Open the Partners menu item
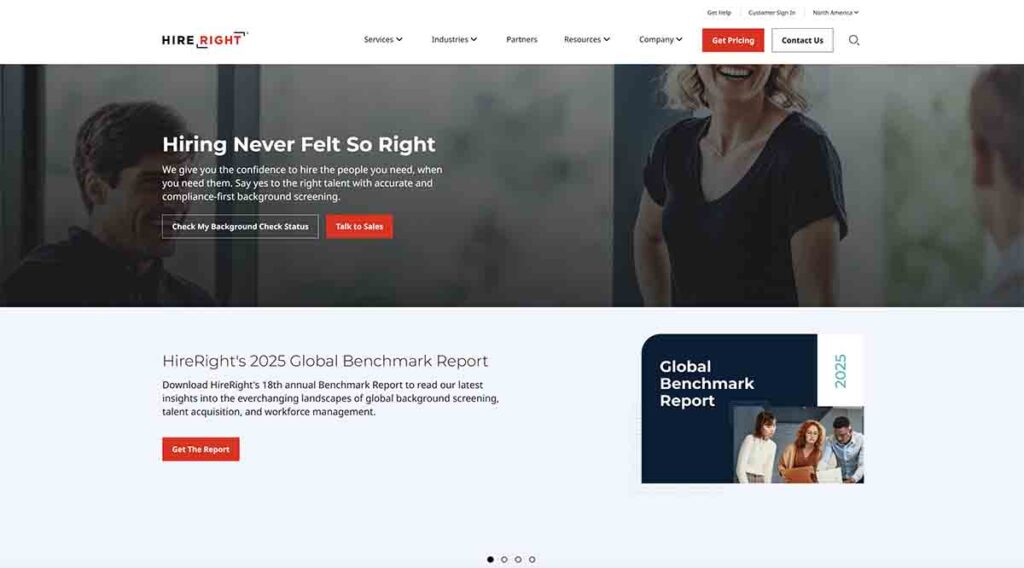The image size is (1024, 568). [521, 40]
